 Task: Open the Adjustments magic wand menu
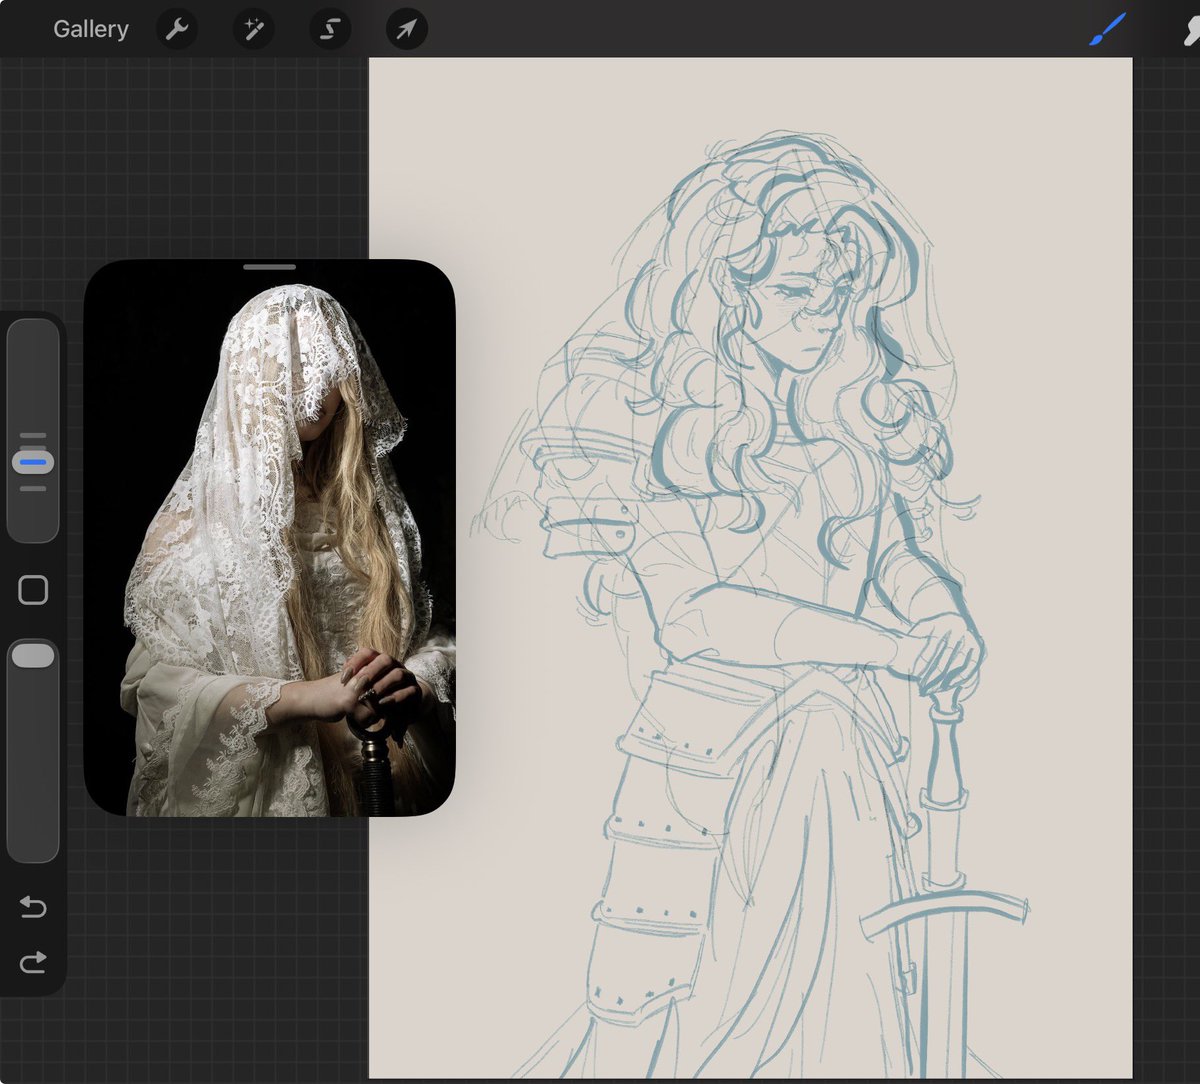pyautogui.click(x=254, y=30)
